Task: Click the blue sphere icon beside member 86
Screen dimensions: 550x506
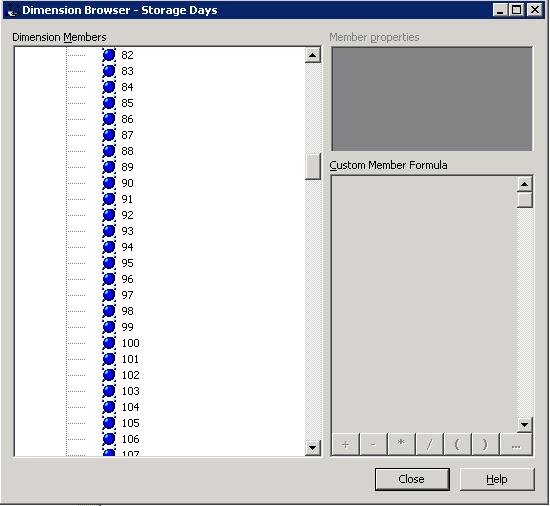Action: click(x=109, y=119)
